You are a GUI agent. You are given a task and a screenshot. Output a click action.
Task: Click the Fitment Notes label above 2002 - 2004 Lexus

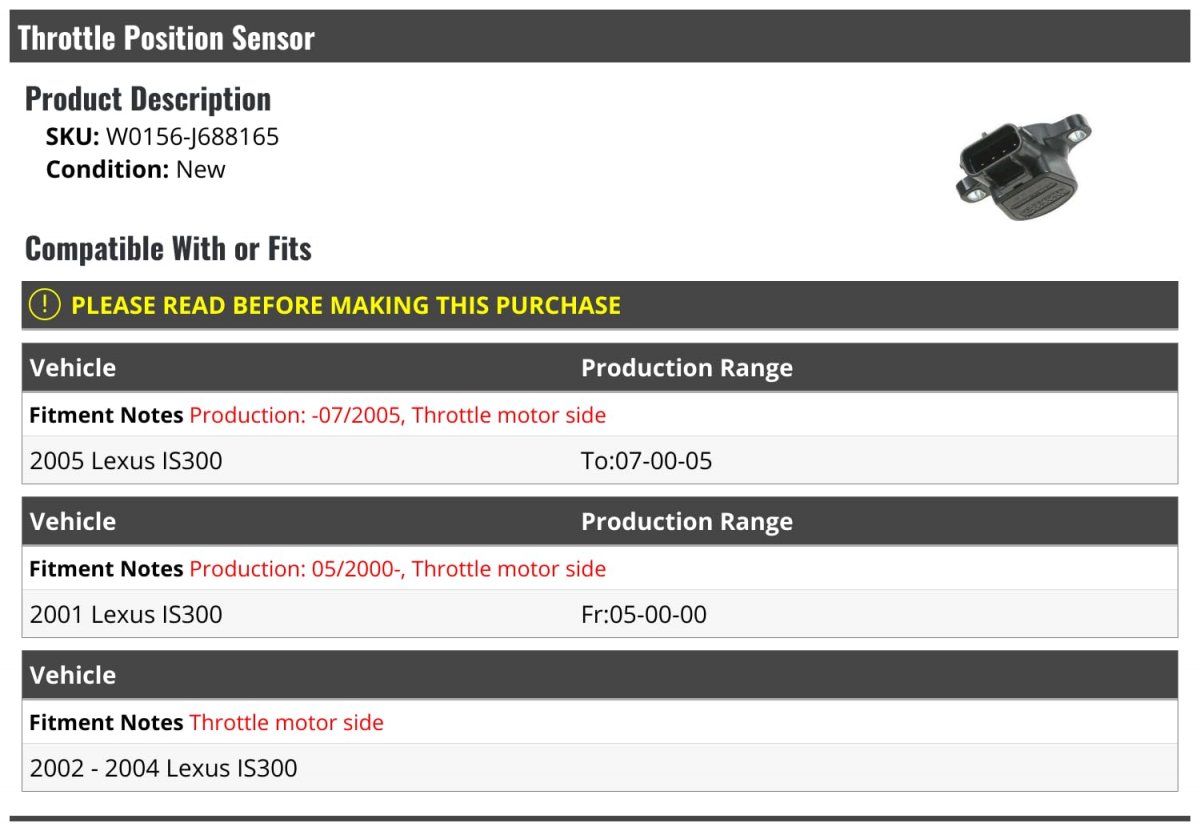pyautogui.click(x=106, y=722)
